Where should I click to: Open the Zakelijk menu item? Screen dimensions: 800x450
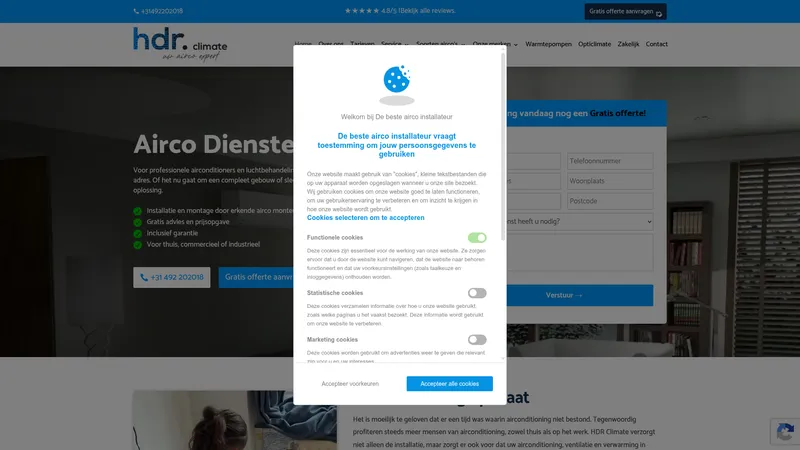[x=628, y=44]
